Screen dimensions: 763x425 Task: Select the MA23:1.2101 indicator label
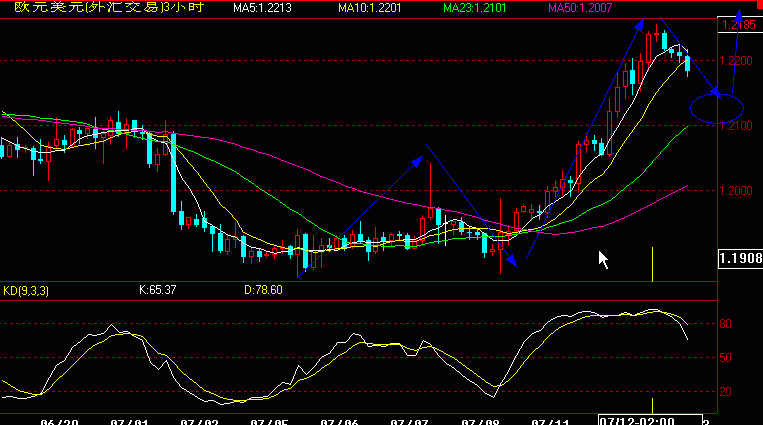point(475,8)
